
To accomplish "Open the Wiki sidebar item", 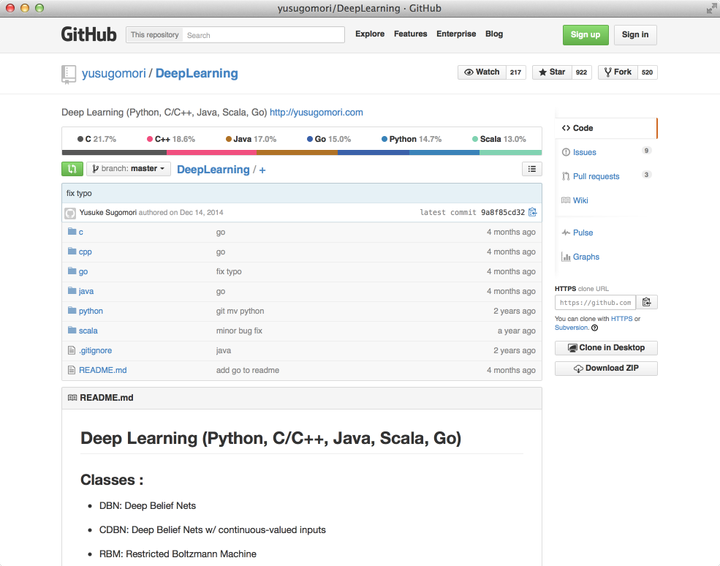I will coord(580,200).
